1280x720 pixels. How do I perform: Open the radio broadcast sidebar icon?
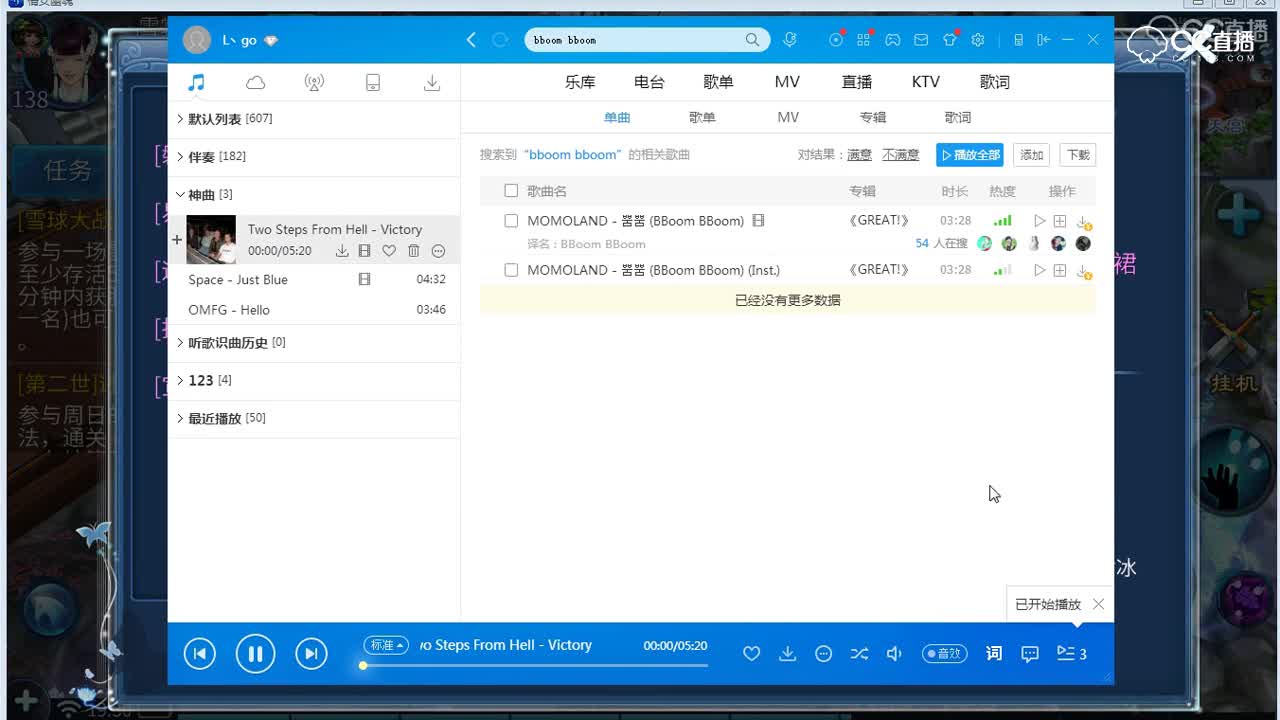[314, 83]
